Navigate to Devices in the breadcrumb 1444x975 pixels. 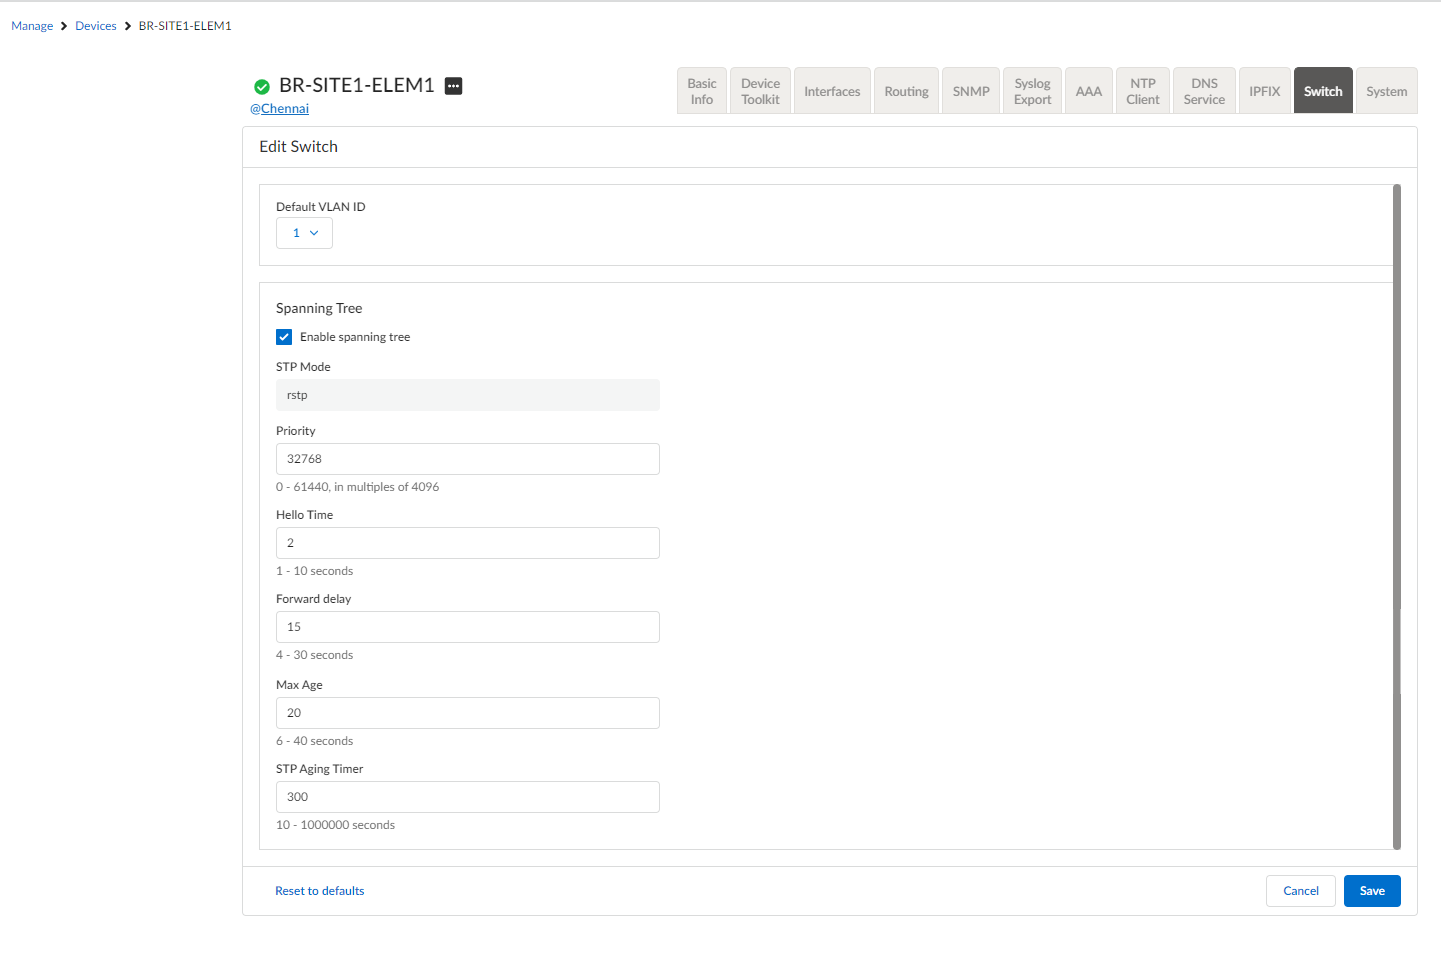pos(96,26)
